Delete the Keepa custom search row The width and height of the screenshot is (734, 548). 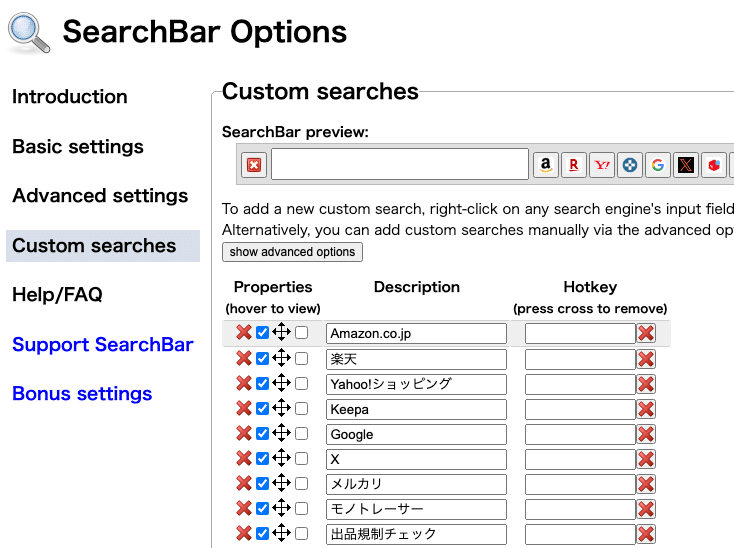pyautogui.click(x=244, y=408)
